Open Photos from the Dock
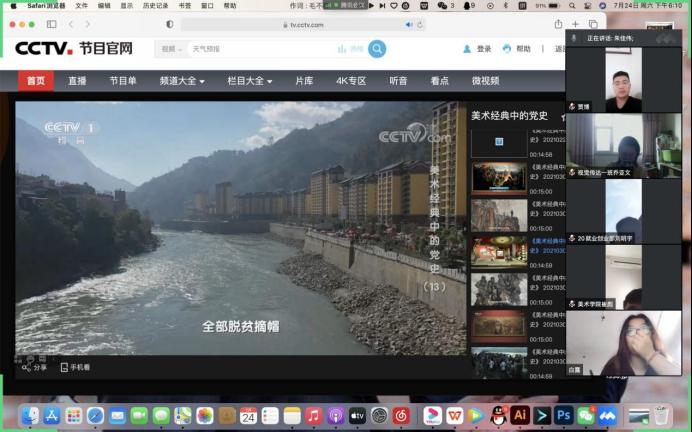 tap(205, 416)
